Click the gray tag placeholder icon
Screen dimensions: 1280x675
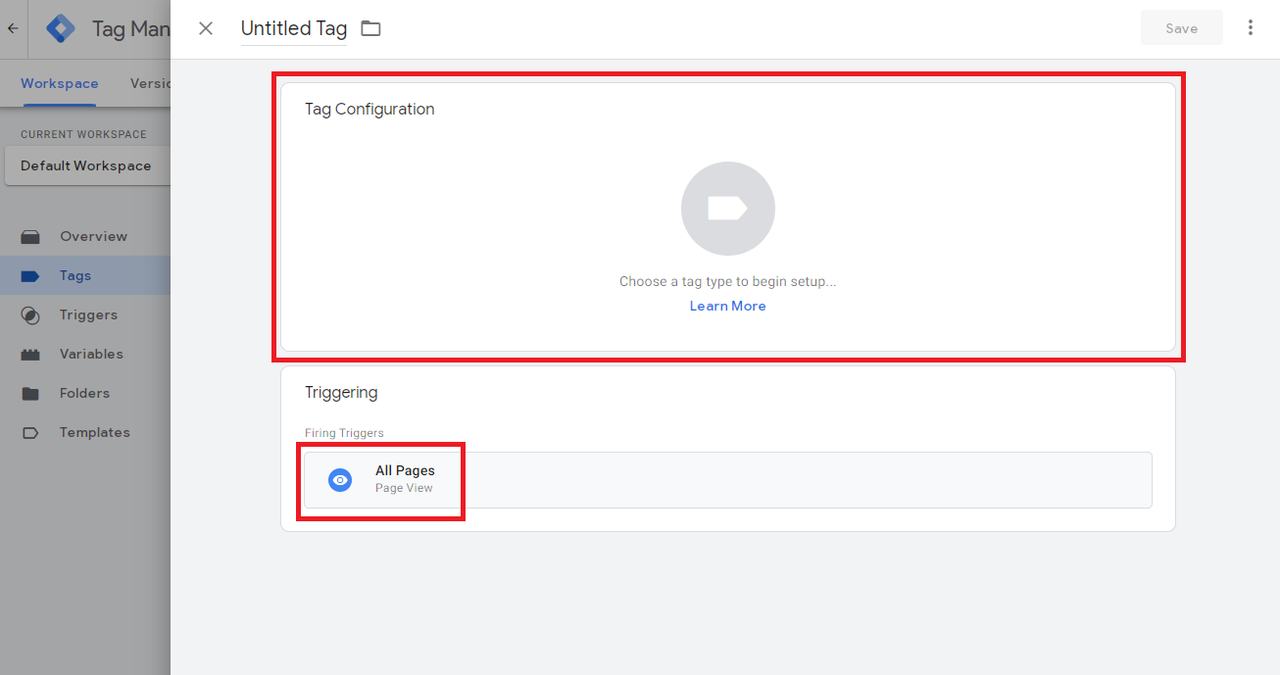point(728,208)
